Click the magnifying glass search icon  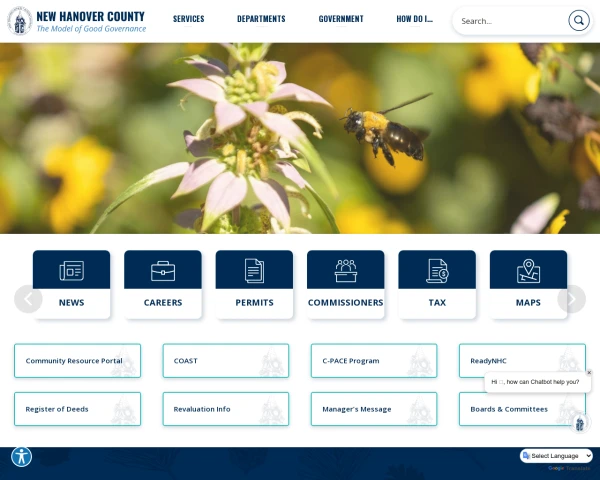coord(579,21)
